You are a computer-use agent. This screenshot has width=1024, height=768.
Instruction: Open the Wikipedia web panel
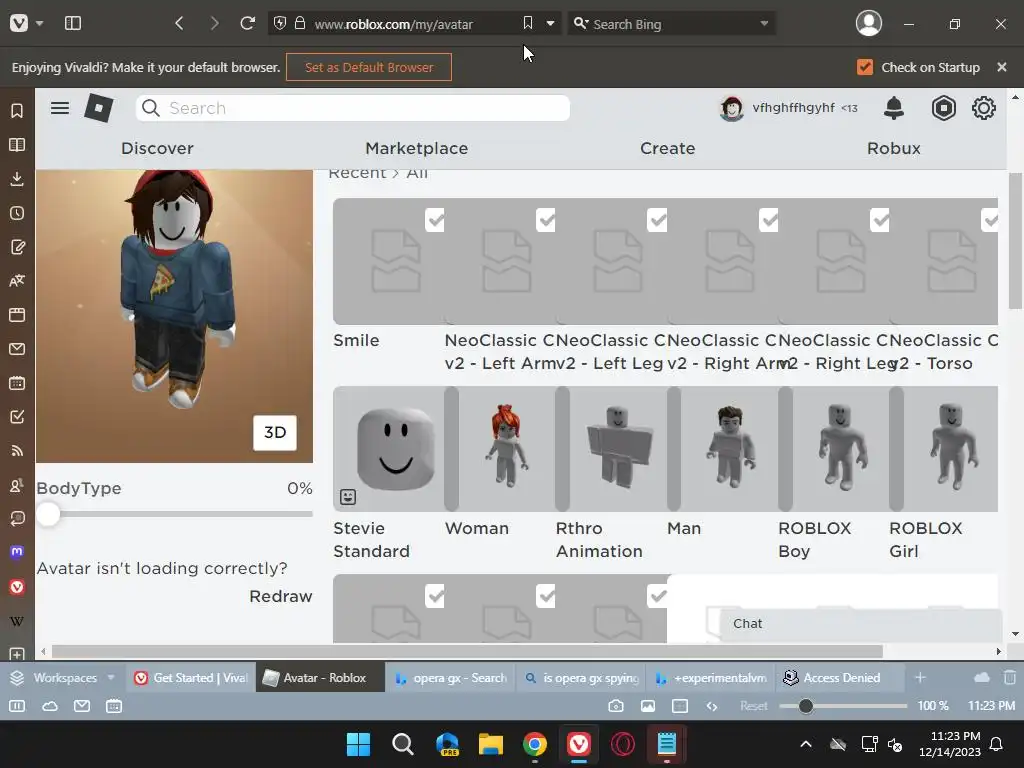click(17, 620)
